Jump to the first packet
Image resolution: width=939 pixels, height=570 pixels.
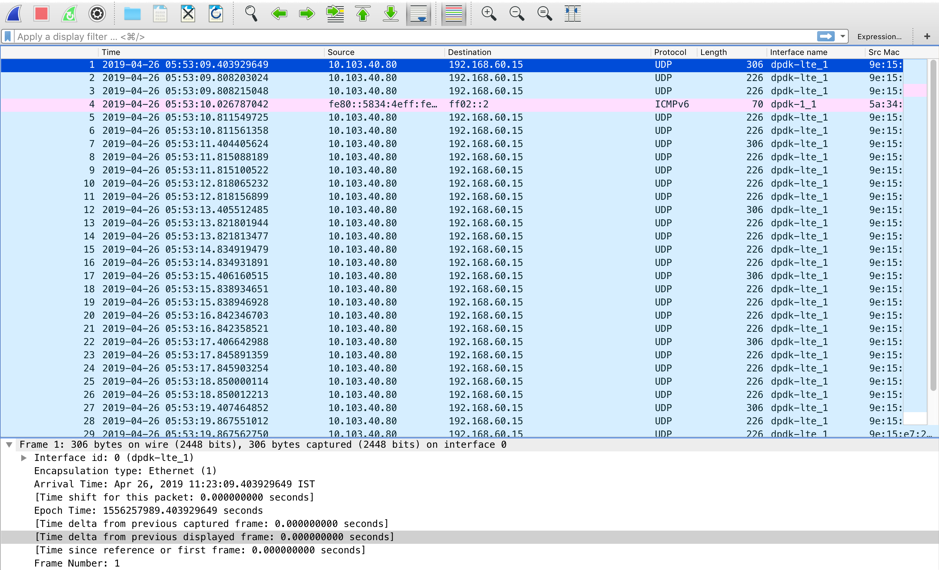[363, 13]
